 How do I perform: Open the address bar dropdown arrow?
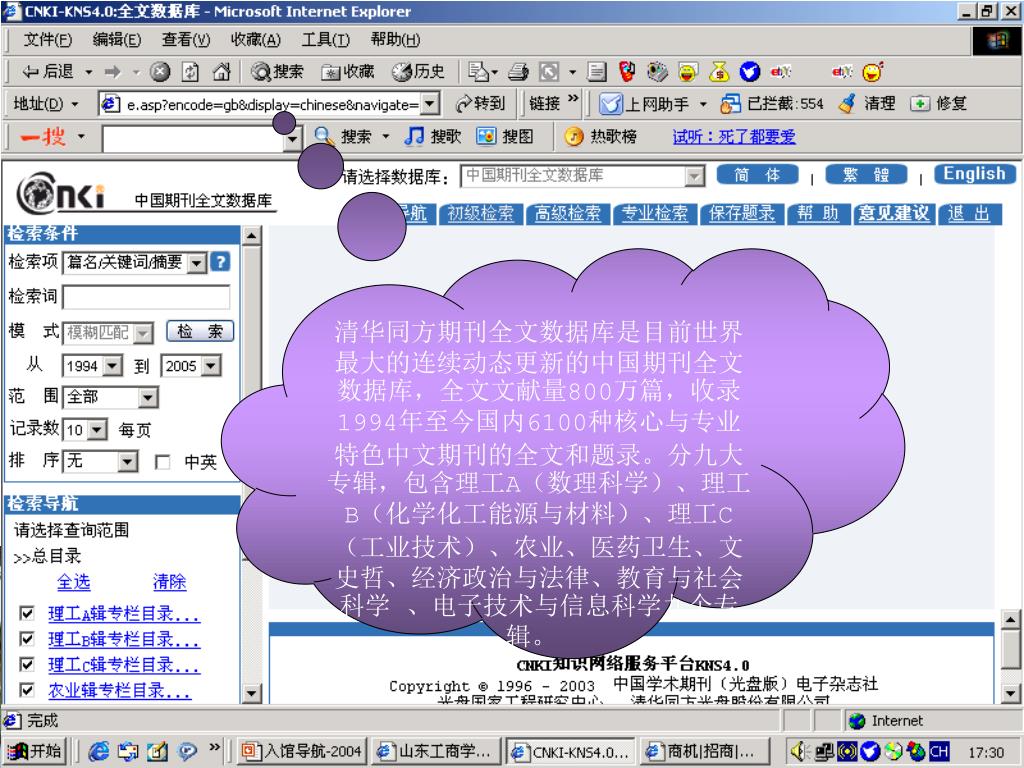pyautogui.click(x=429, y=103)
